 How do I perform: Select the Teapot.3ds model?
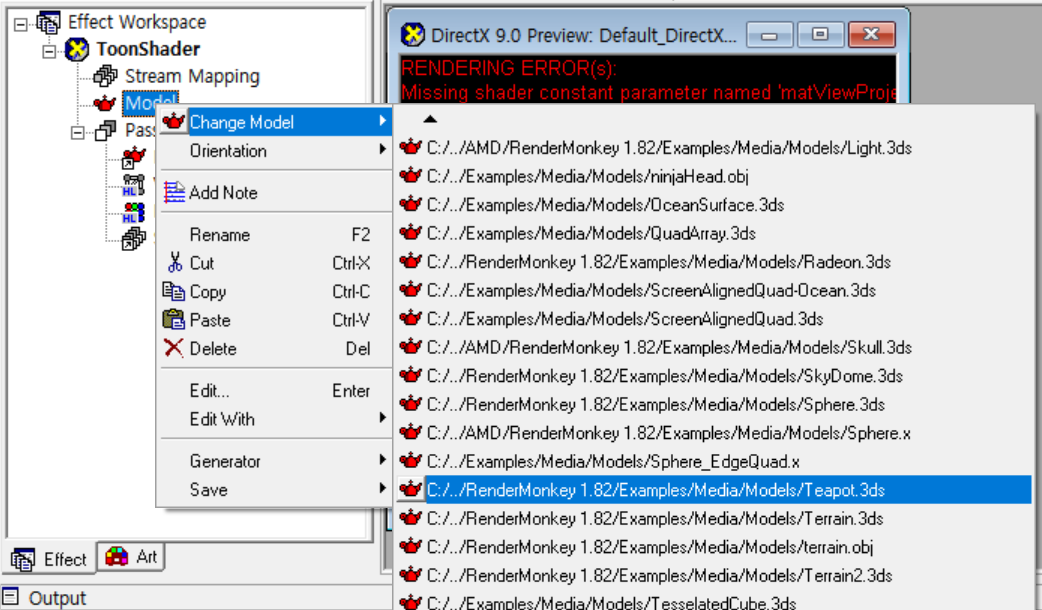point(712,490)
